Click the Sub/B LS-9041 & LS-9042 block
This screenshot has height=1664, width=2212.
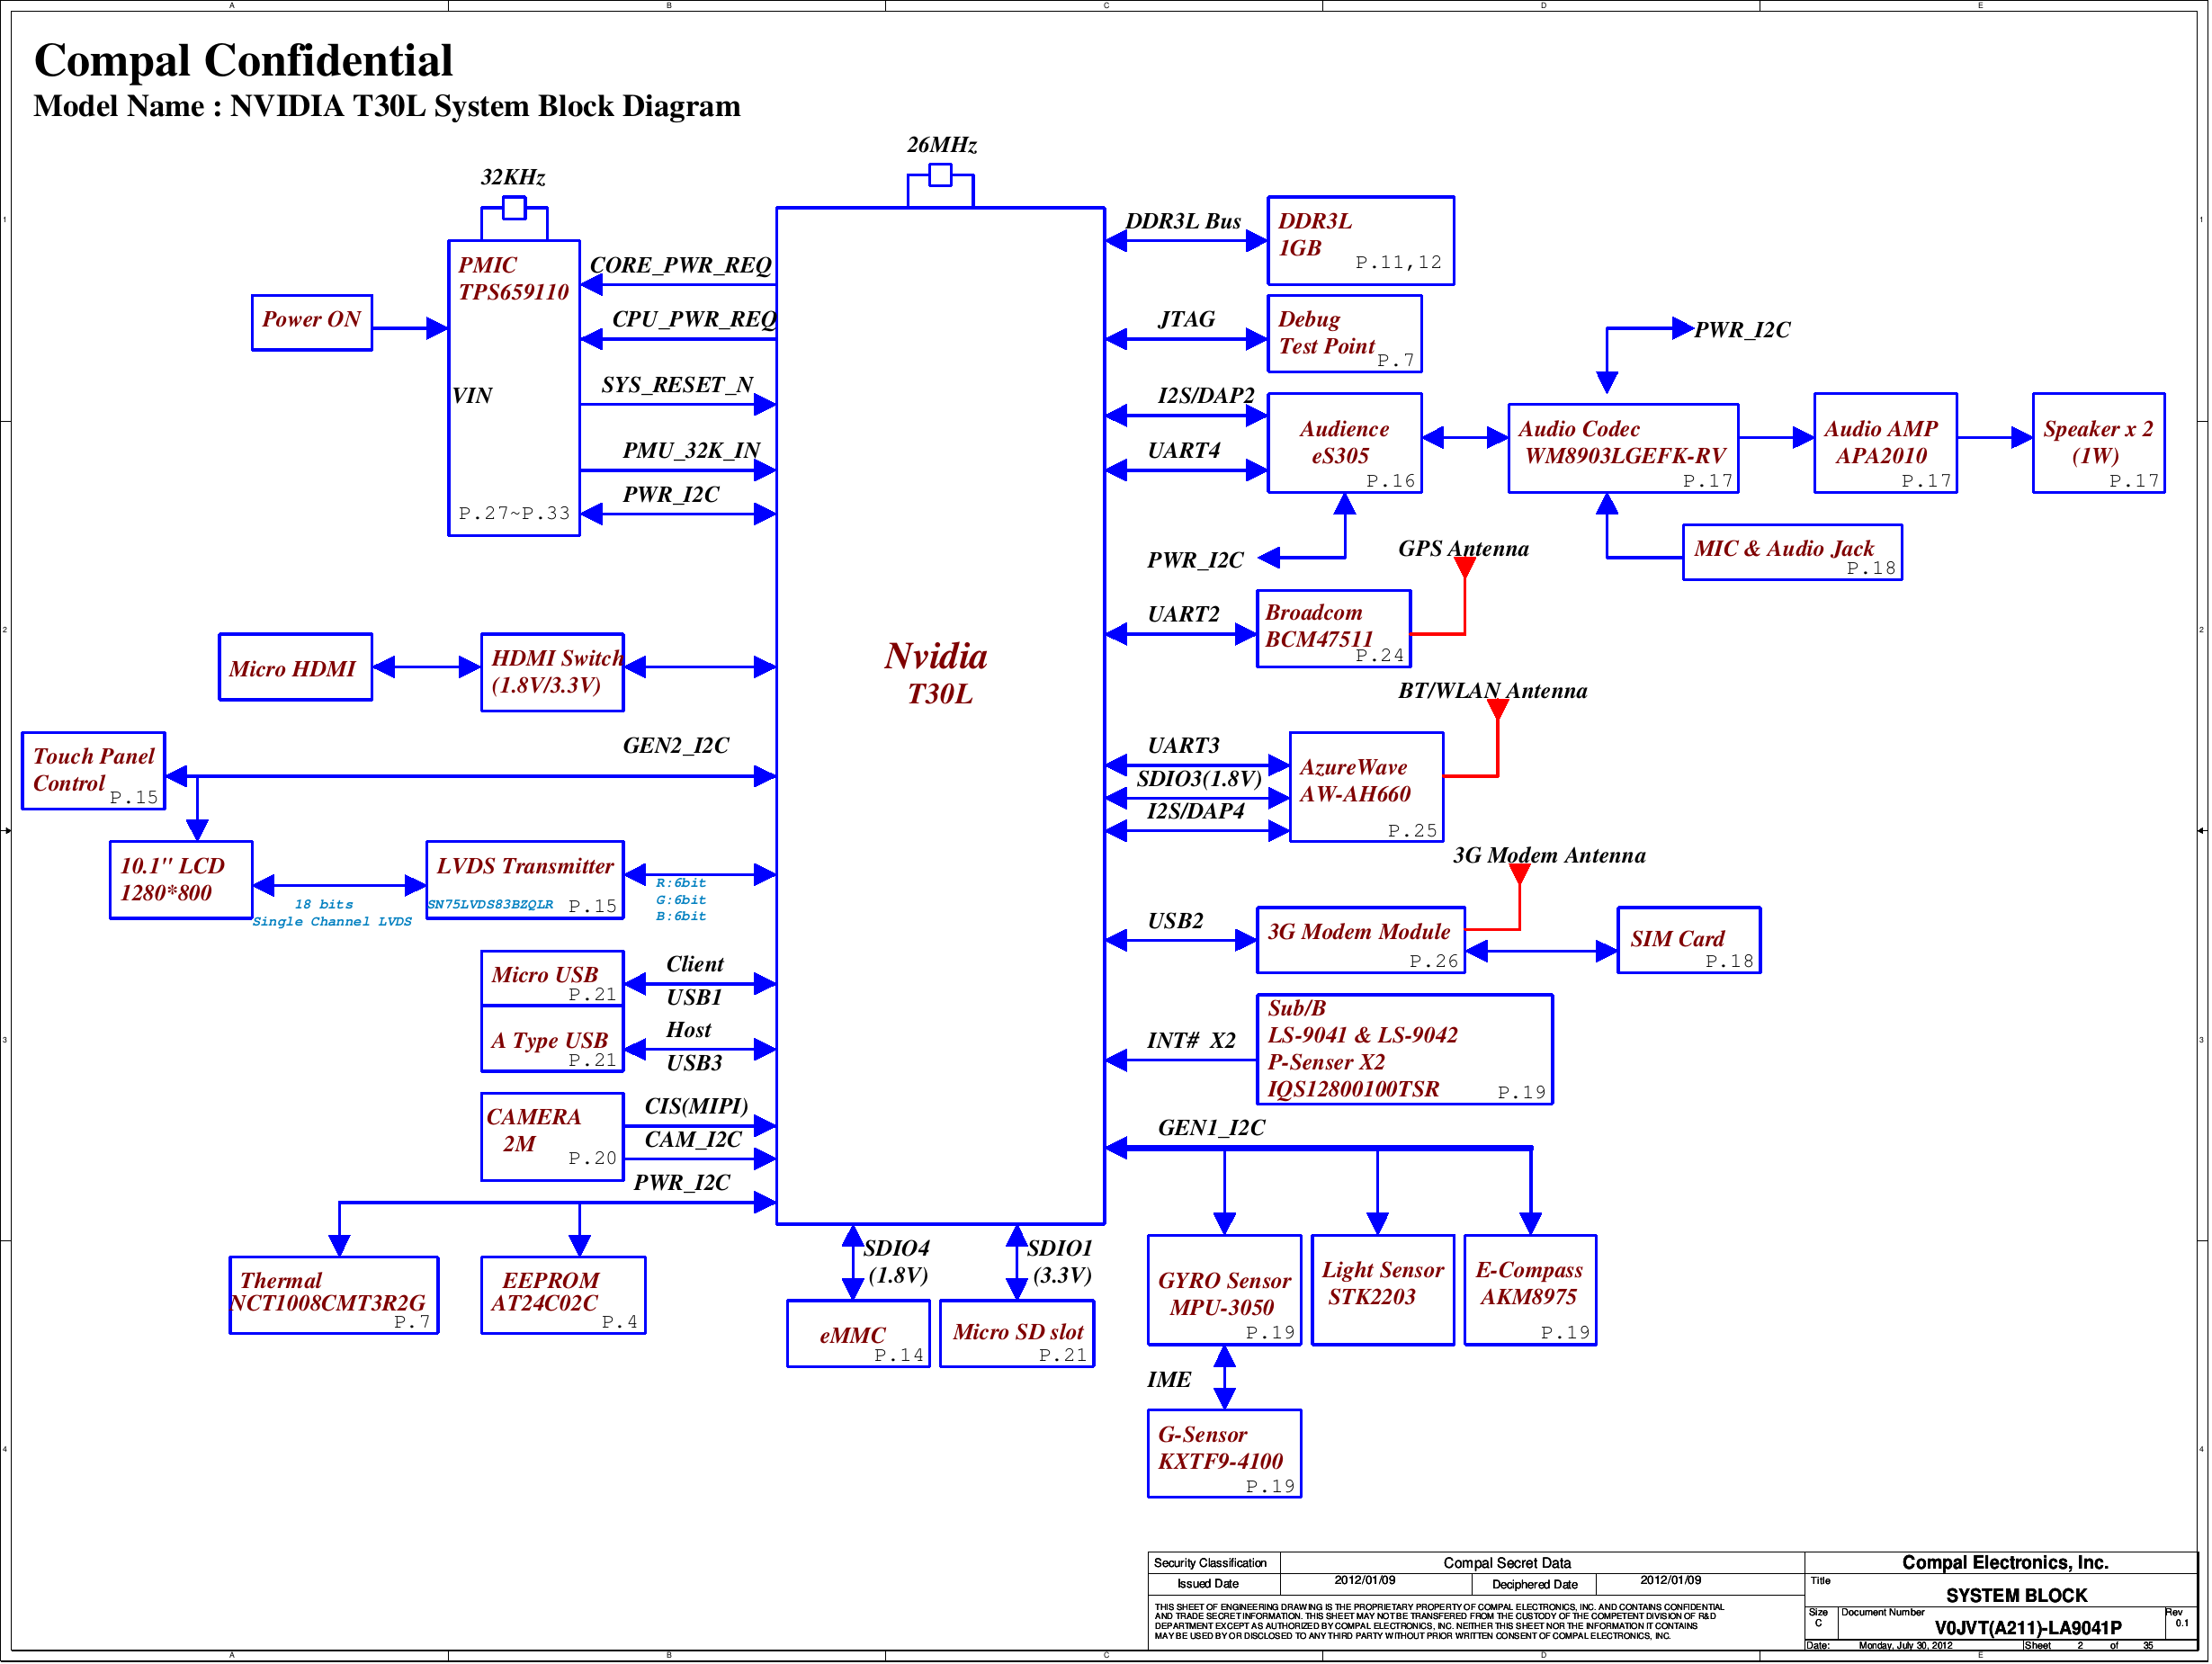point(1404,1049)
